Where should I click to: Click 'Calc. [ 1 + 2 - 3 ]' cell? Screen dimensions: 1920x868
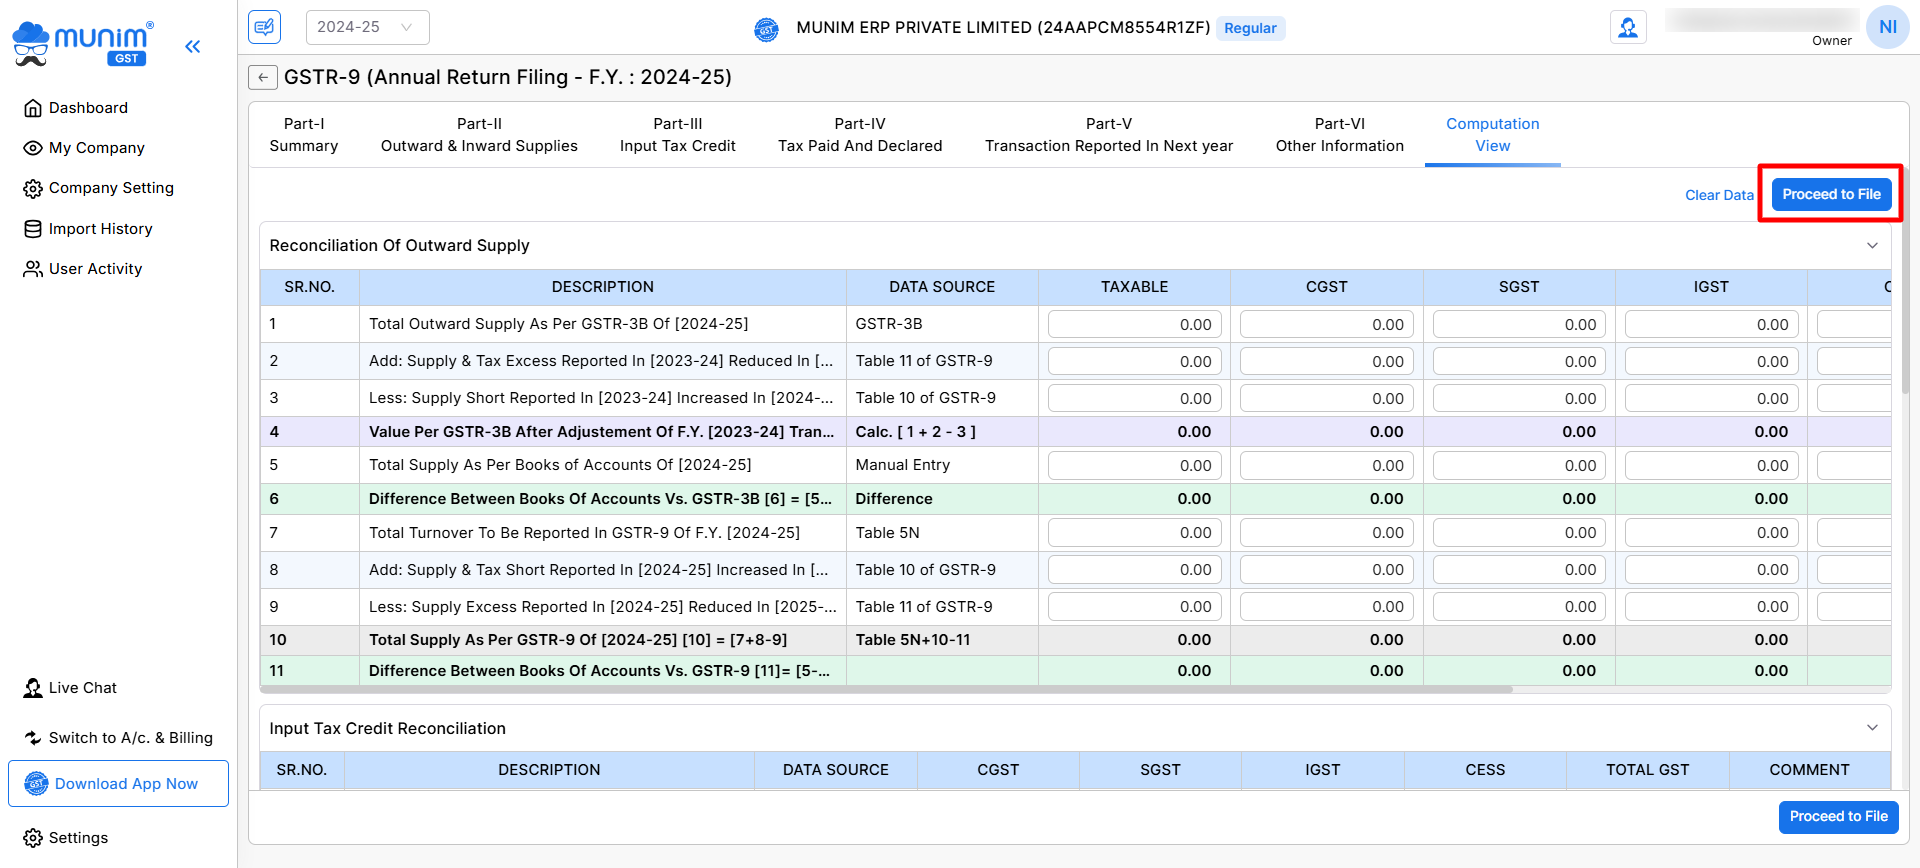pyautogui.click(x=941, y=432)
